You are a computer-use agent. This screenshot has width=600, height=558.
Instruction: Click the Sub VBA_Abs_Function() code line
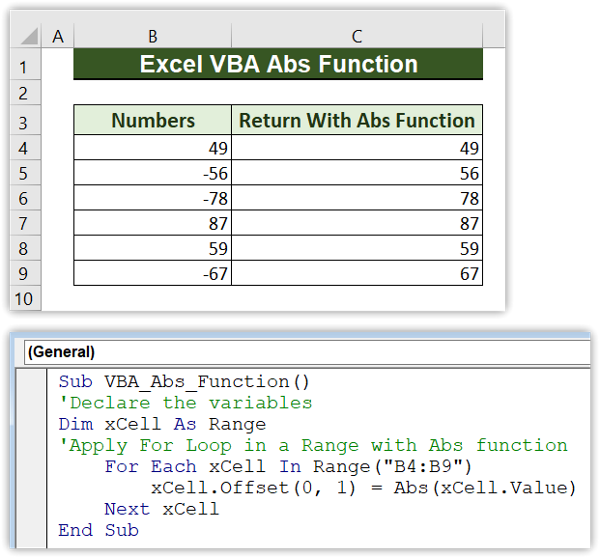click(x=184, y=382)
